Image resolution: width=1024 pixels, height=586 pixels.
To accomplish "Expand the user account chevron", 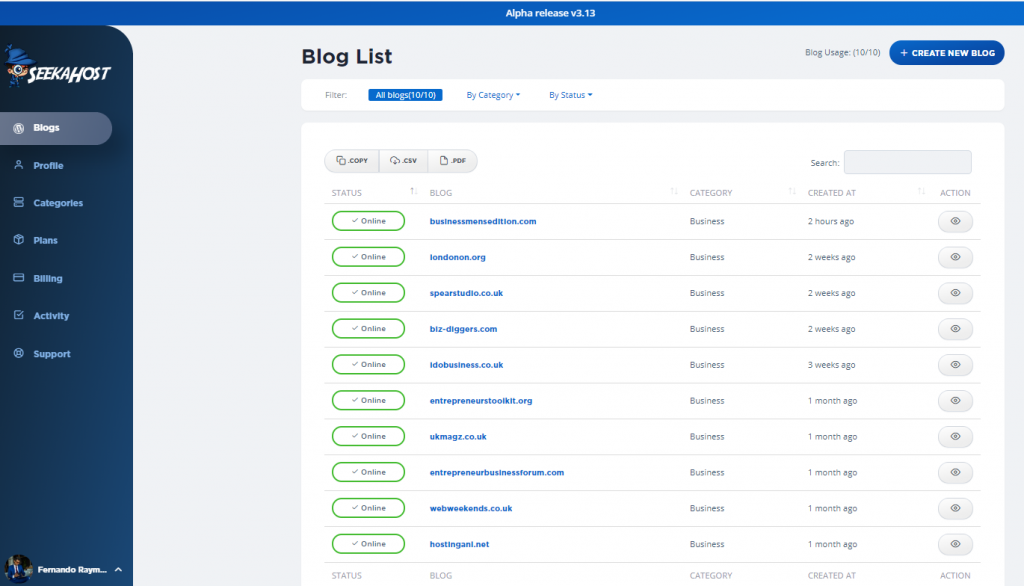I will 118,570.
